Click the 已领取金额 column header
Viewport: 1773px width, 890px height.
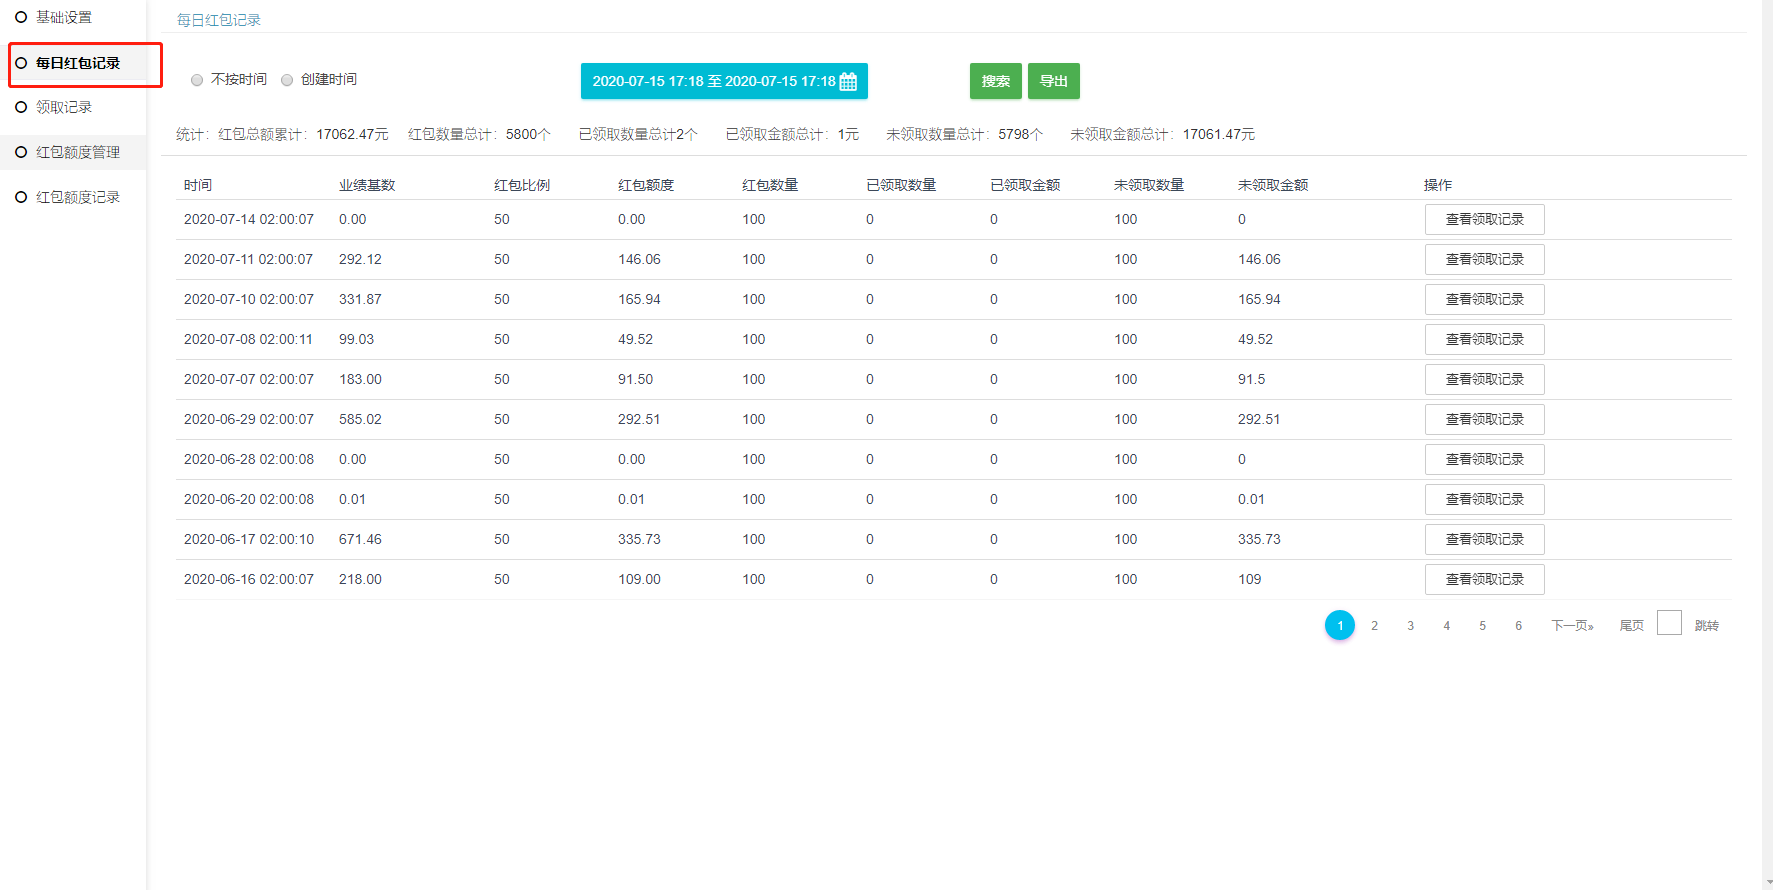point(1025,185)
